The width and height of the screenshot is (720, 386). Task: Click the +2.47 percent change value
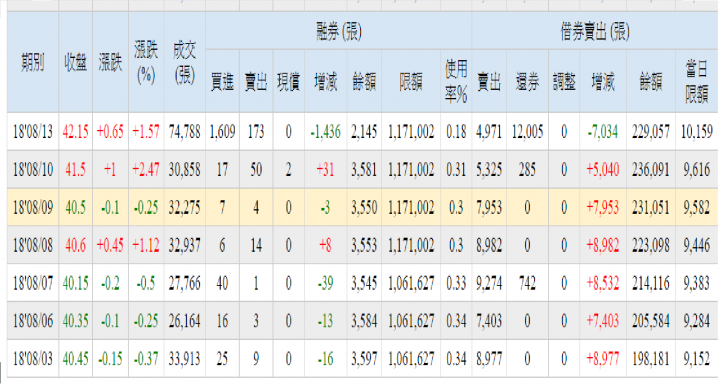(146, 170)
